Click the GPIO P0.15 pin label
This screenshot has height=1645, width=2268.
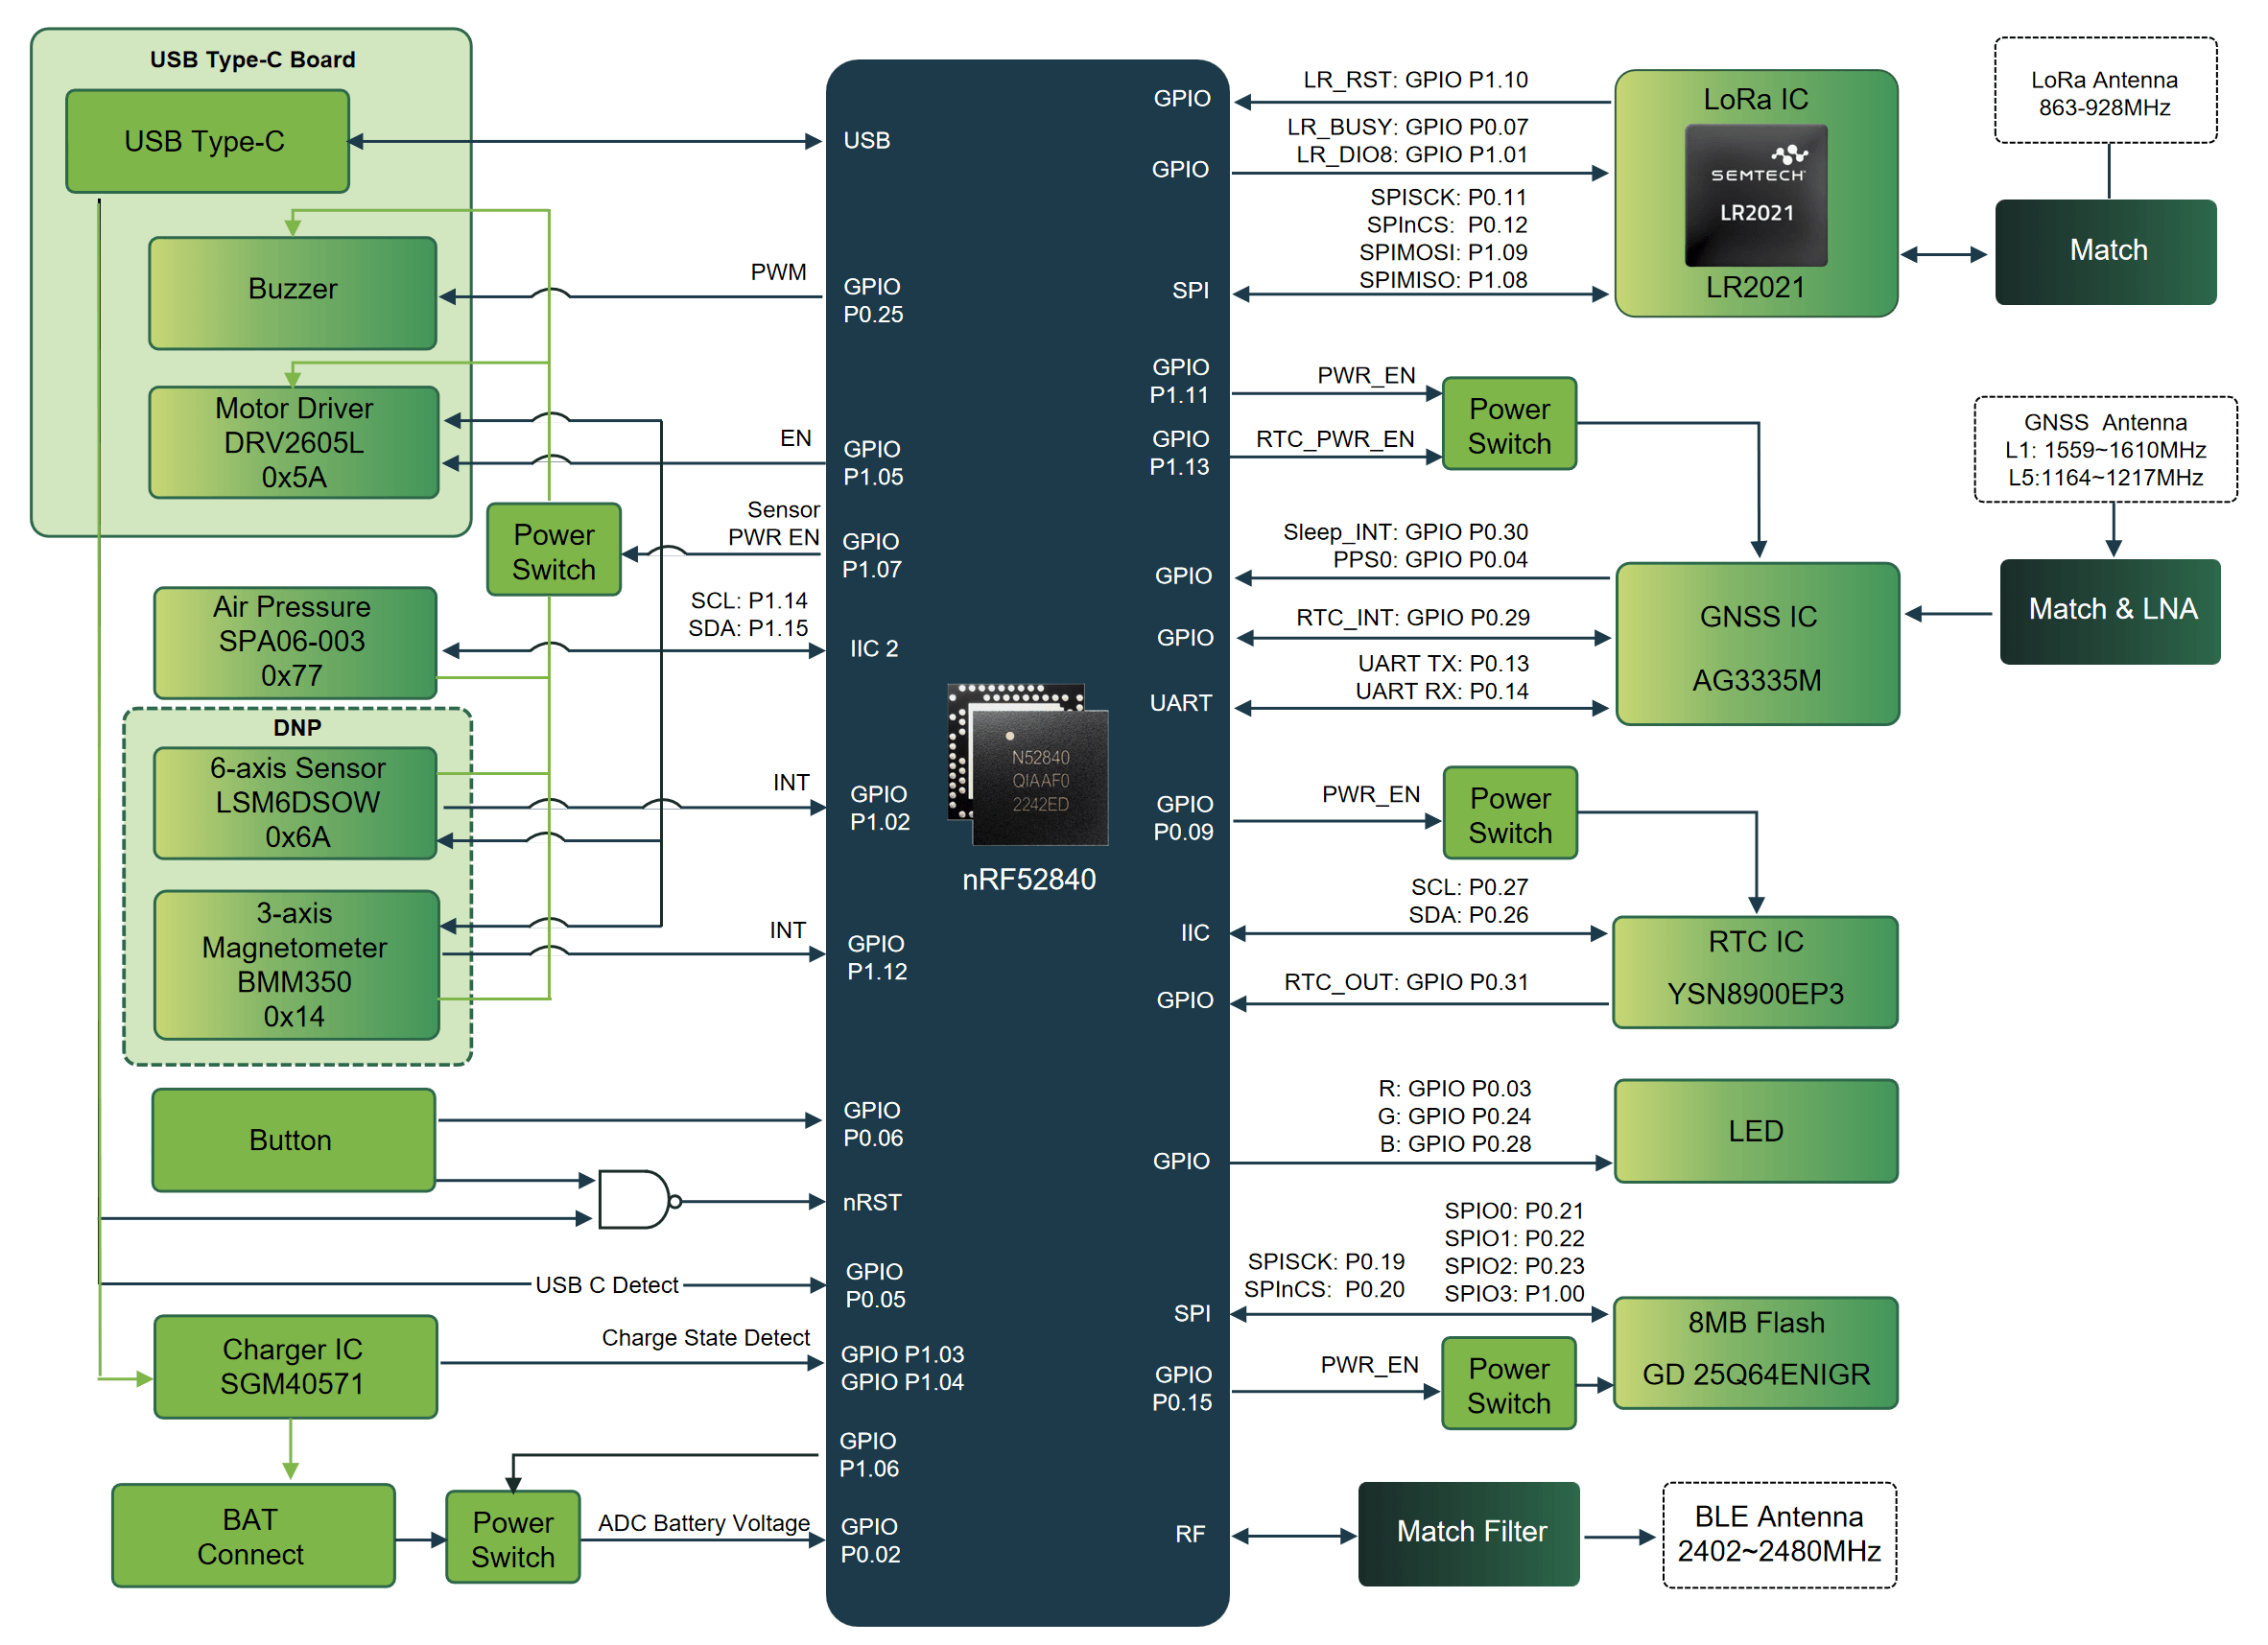(1182, 1389)
